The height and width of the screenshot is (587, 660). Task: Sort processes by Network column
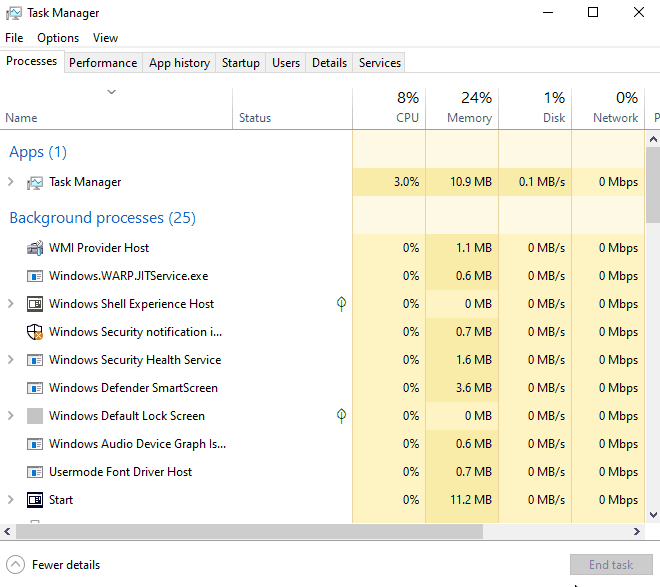pos(608,109)
